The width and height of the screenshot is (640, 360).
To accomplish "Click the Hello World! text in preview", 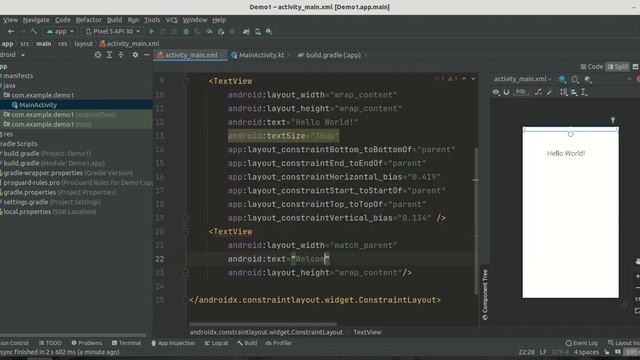I will click(566, 153).
